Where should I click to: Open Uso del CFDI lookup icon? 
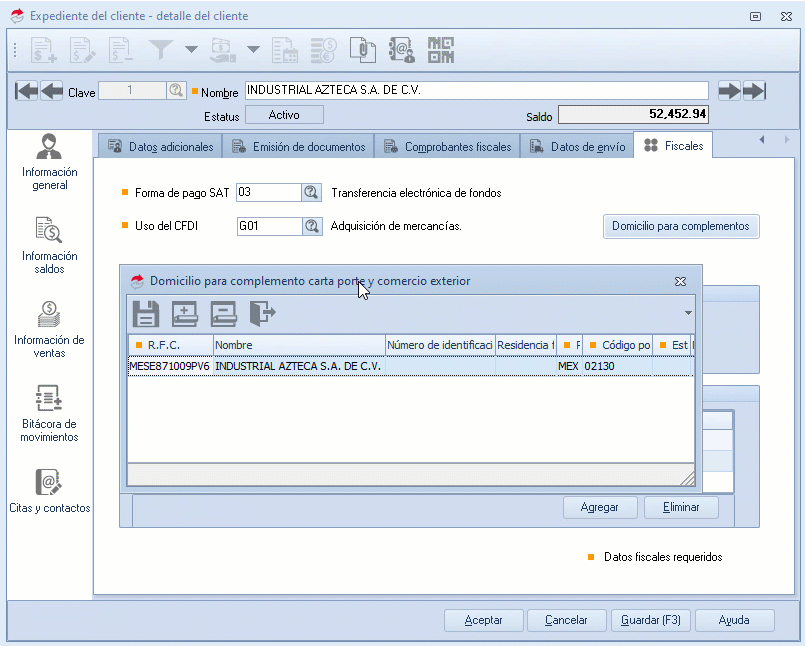(x=312, y=226)
